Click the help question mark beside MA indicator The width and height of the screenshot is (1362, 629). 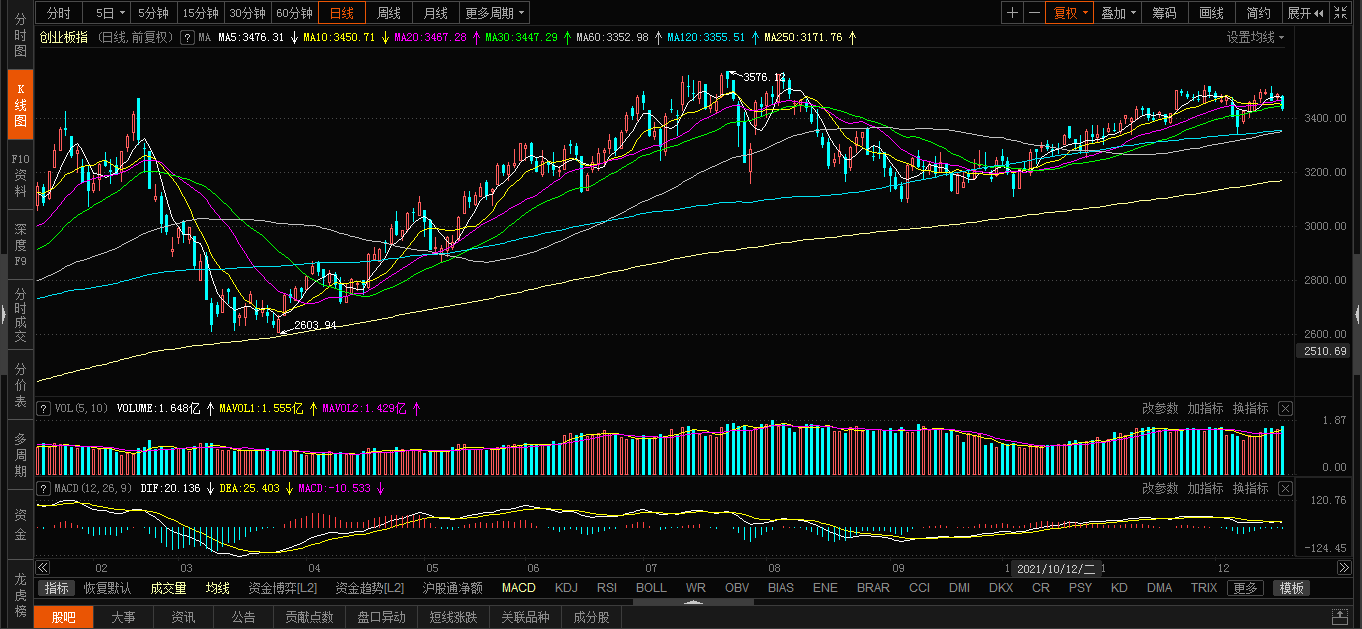click(186, 37)
